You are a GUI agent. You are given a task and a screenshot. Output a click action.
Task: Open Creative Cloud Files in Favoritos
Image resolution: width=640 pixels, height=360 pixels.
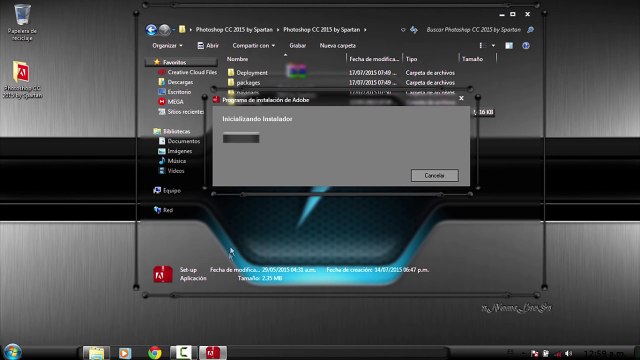pos(187,72)
